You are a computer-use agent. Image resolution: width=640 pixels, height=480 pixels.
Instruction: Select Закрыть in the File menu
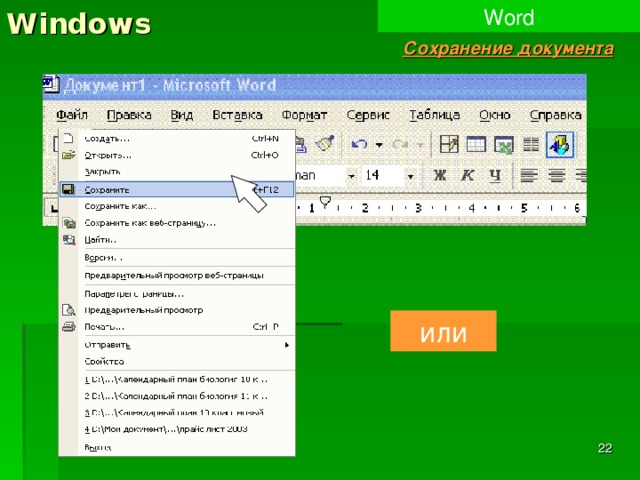(177, 172)
